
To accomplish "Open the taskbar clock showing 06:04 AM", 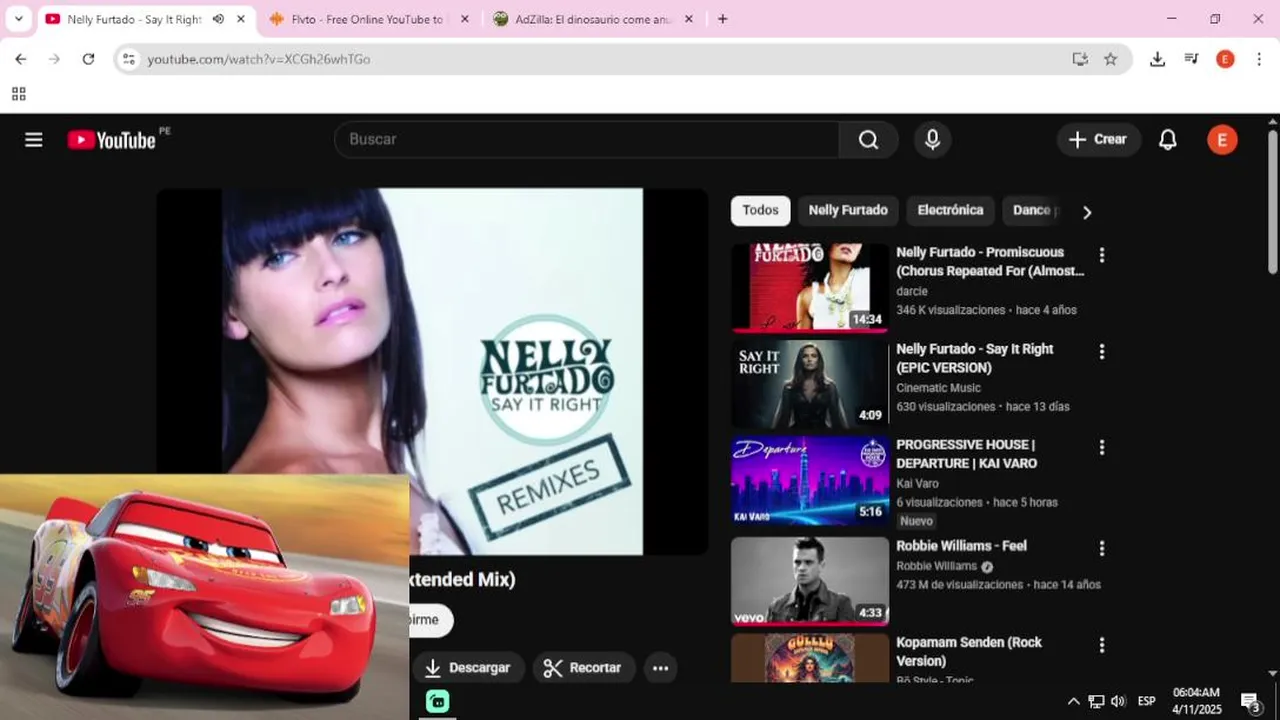I will click(1196, 701).
